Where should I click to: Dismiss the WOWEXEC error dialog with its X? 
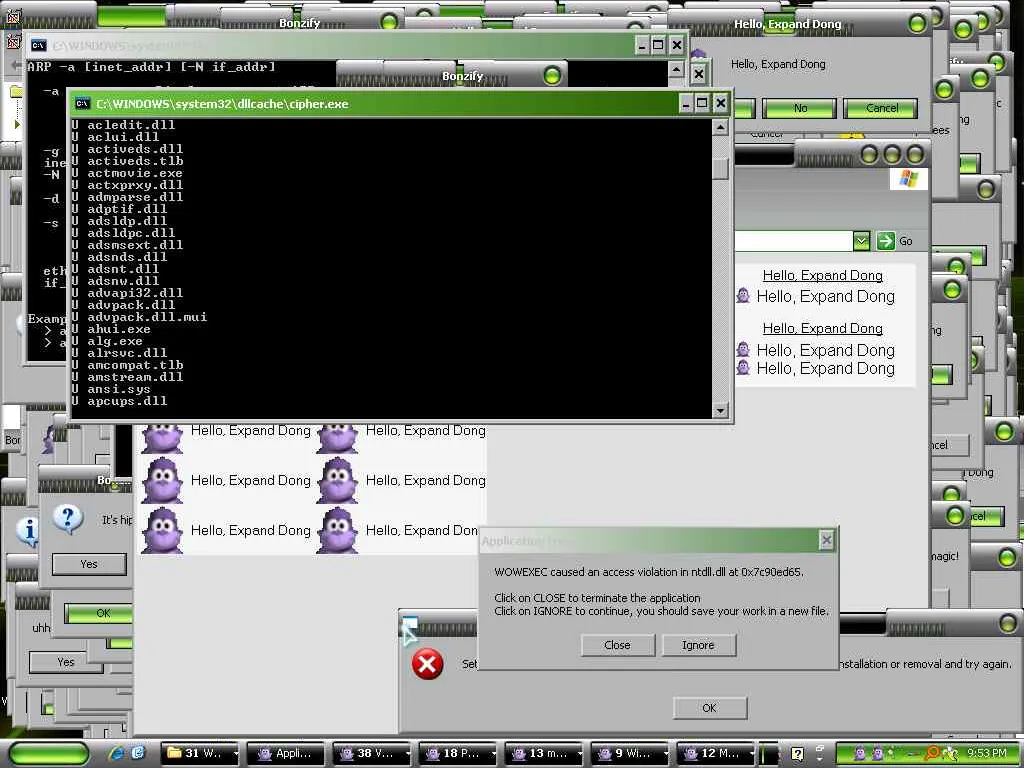click(826, 540)
